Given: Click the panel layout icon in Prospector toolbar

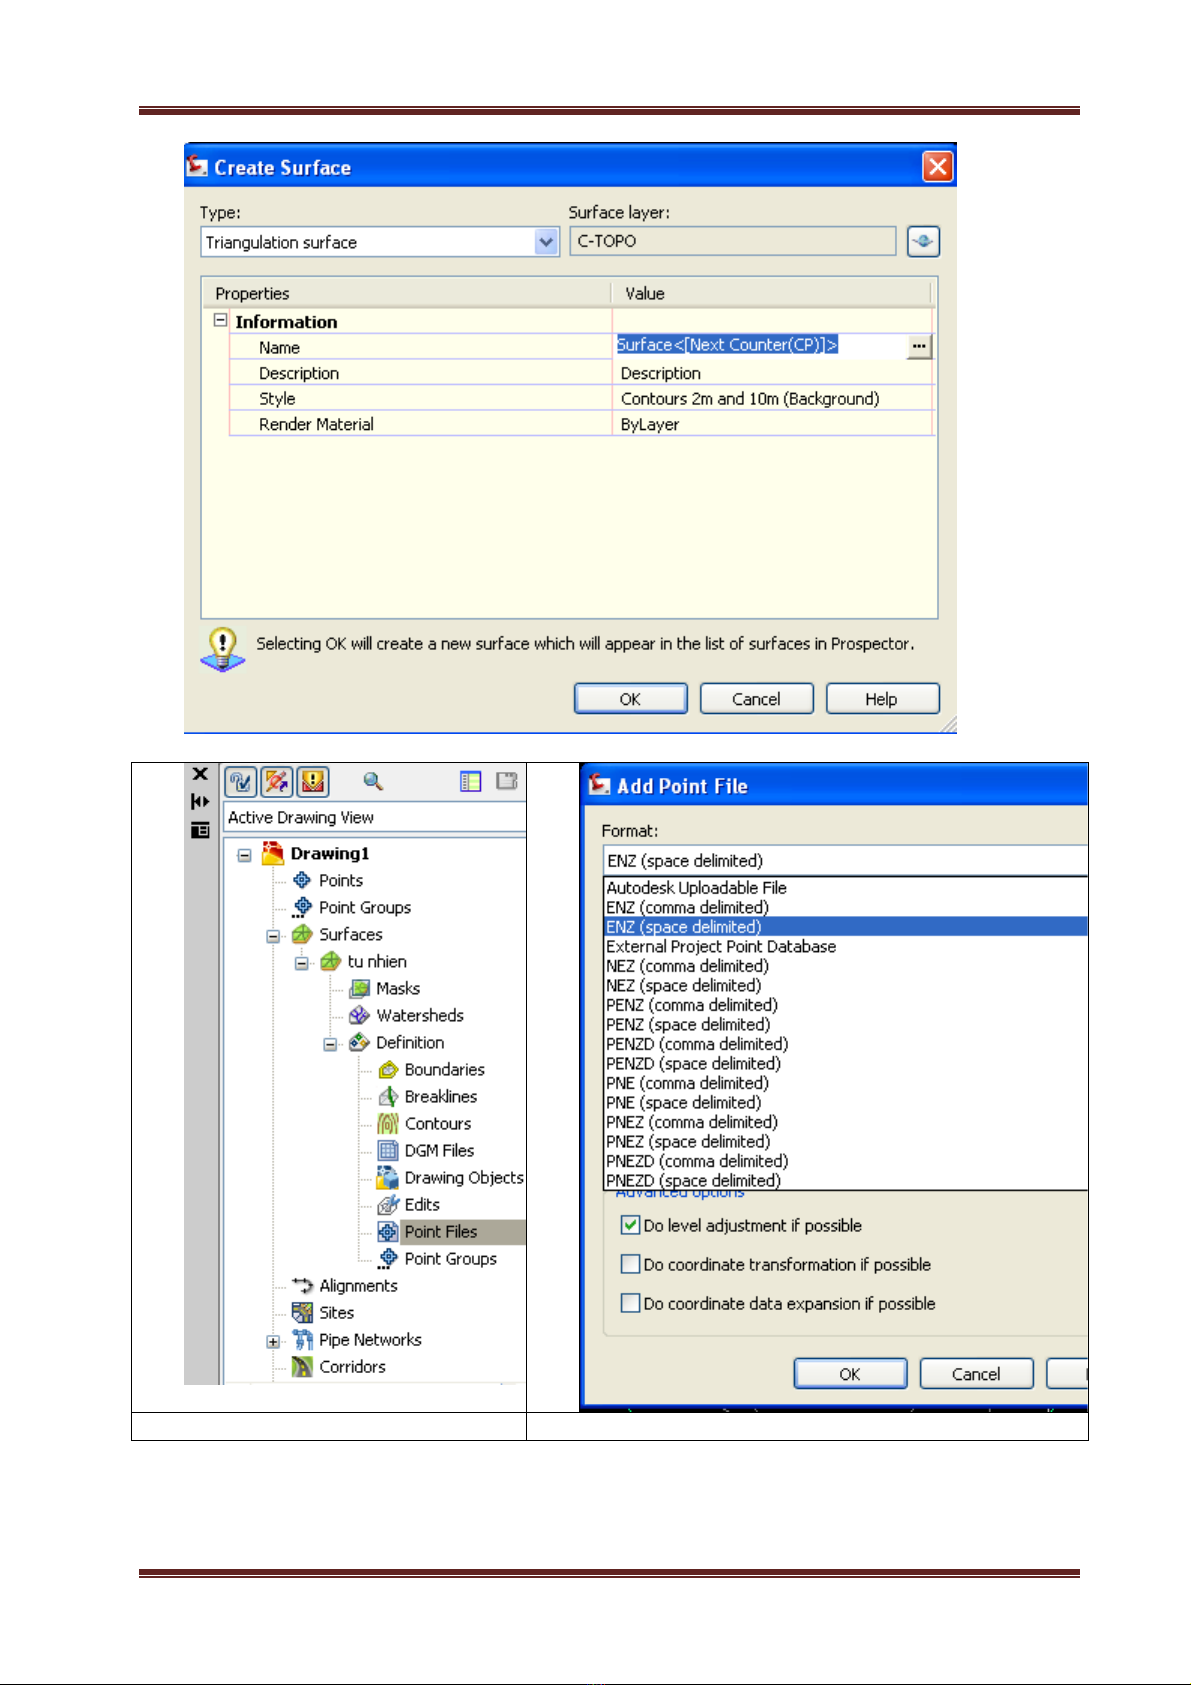Looking at the screenshot, I should (470, 781).
